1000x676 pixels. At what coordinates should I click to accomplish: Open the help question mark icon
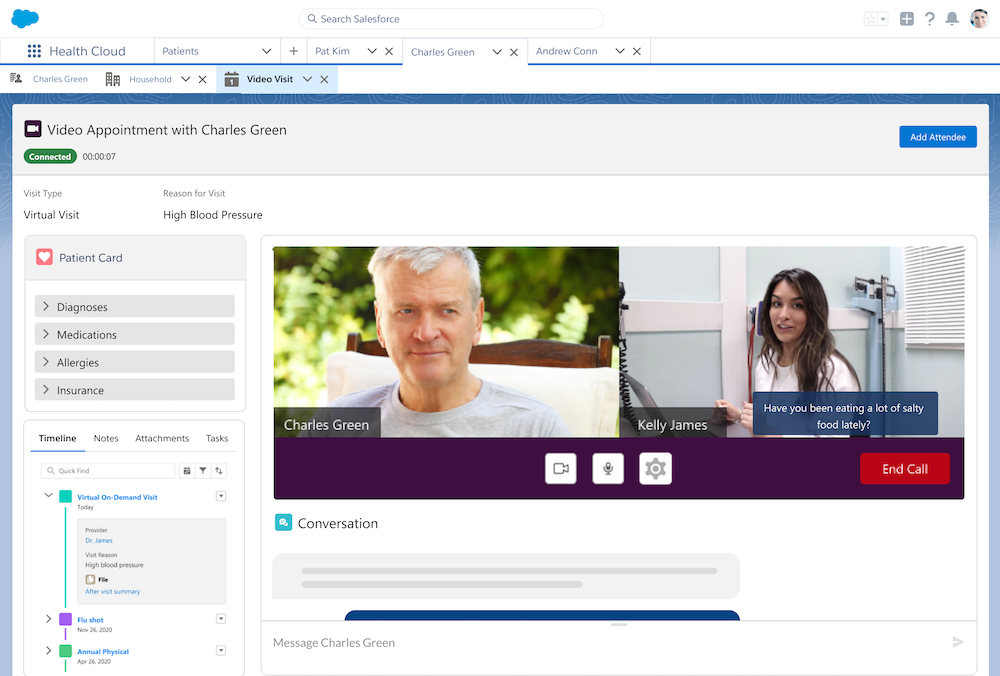coord(930,19)
